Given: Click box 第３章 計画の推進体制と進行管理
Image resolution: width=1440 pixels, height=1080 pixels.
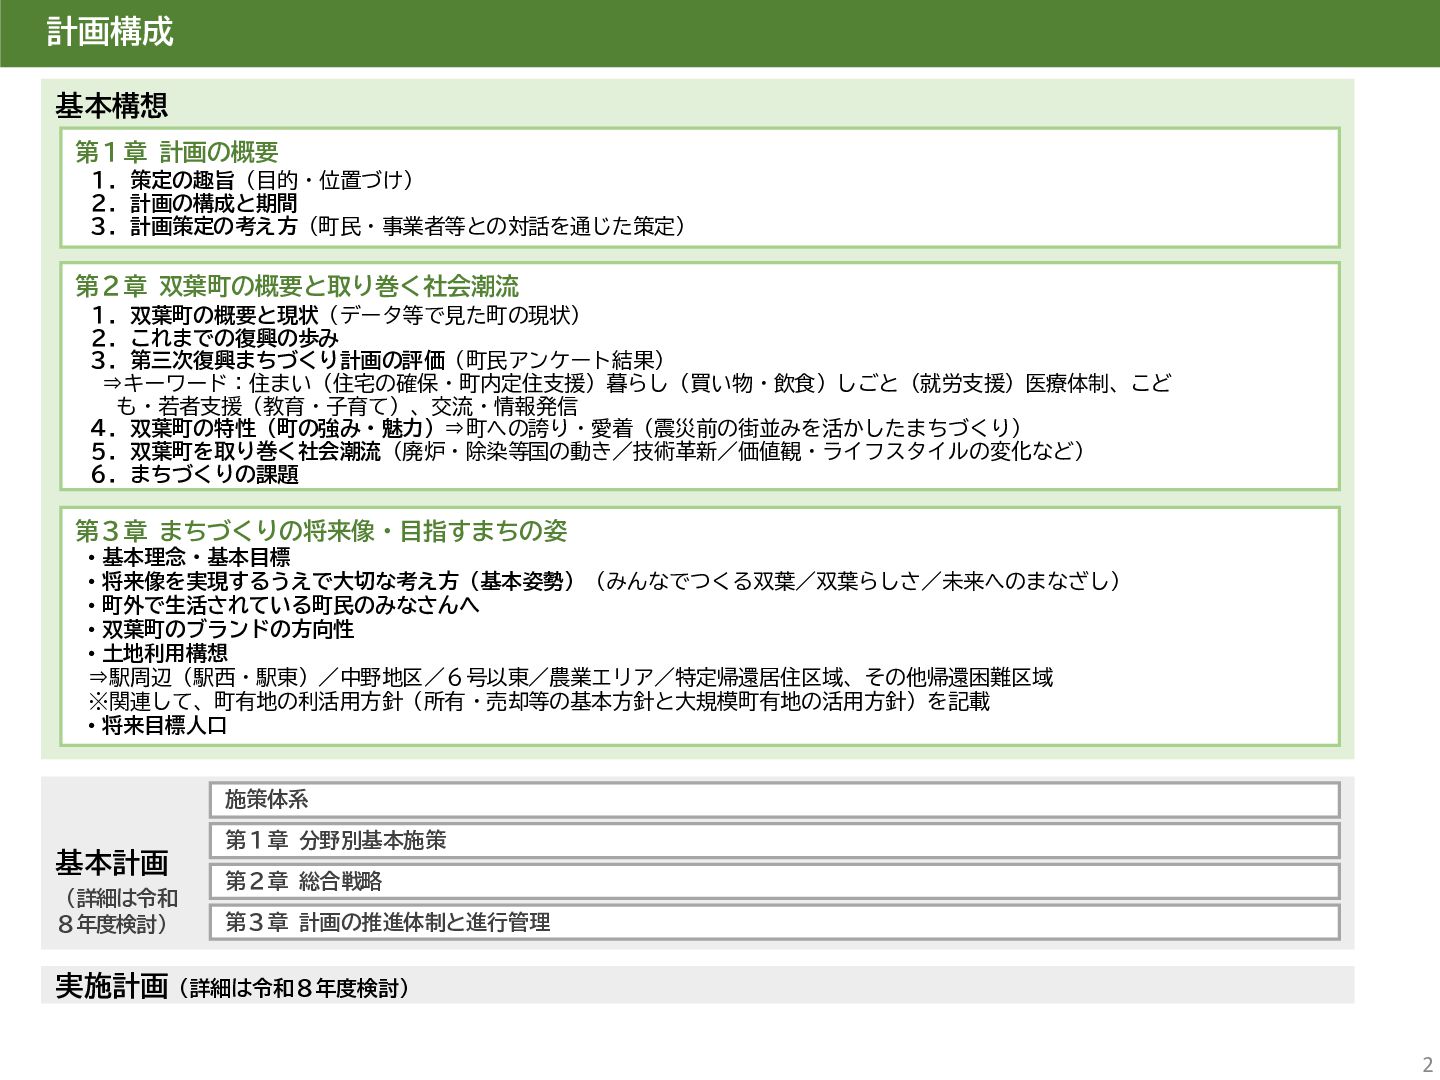Looking at the screenshot, I should tap(774, 922).
